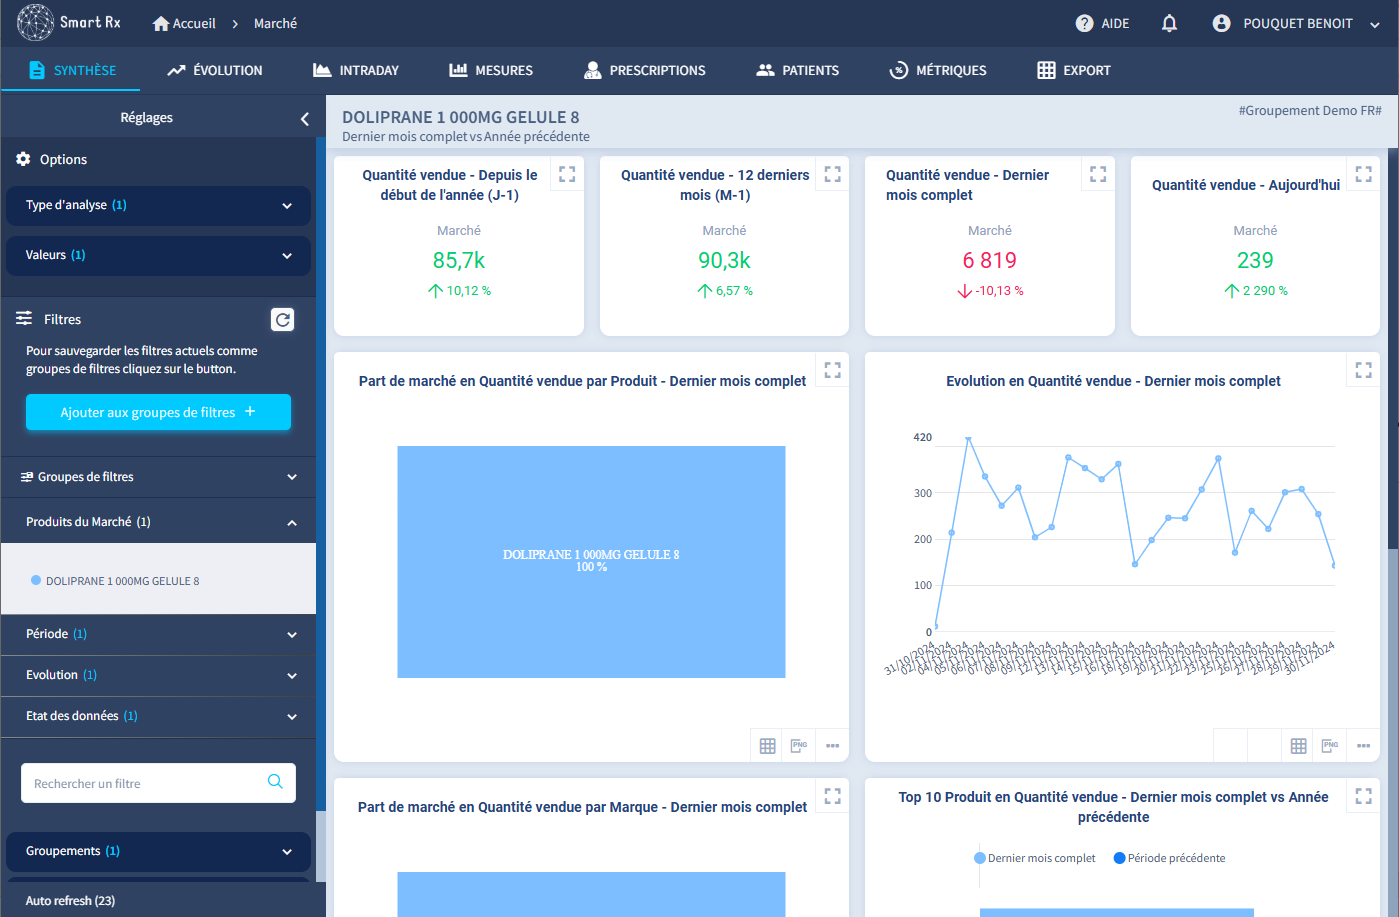The width and height of the screenshot is (1399, 917).
Task: Enlarge Evolution en Quantité vendue chart
Action: click(x=1363, y=370)
